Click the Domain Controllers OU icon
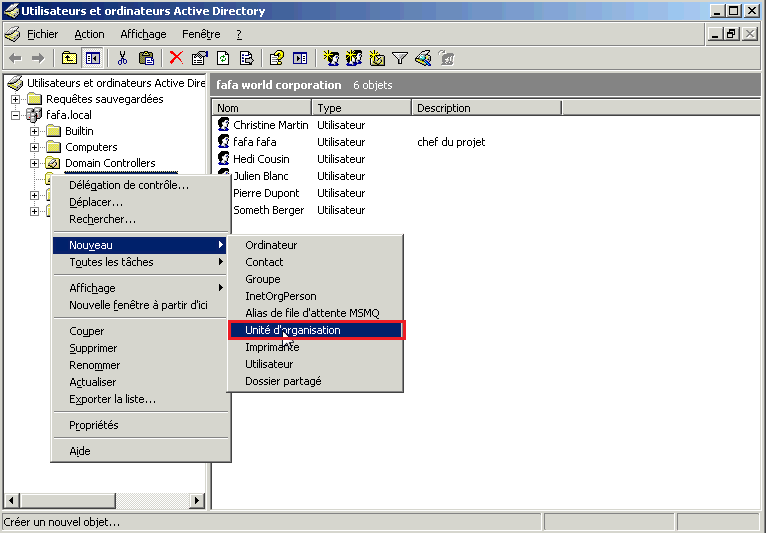 53,163
